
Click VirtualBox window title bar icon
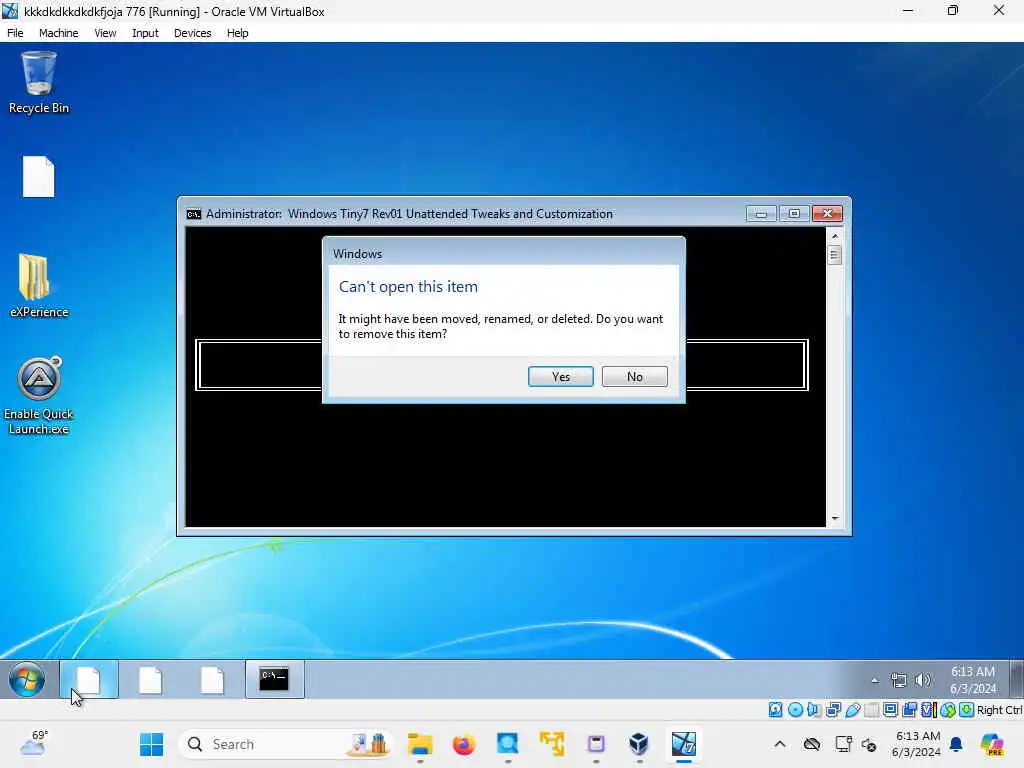[x=10, y=11]
